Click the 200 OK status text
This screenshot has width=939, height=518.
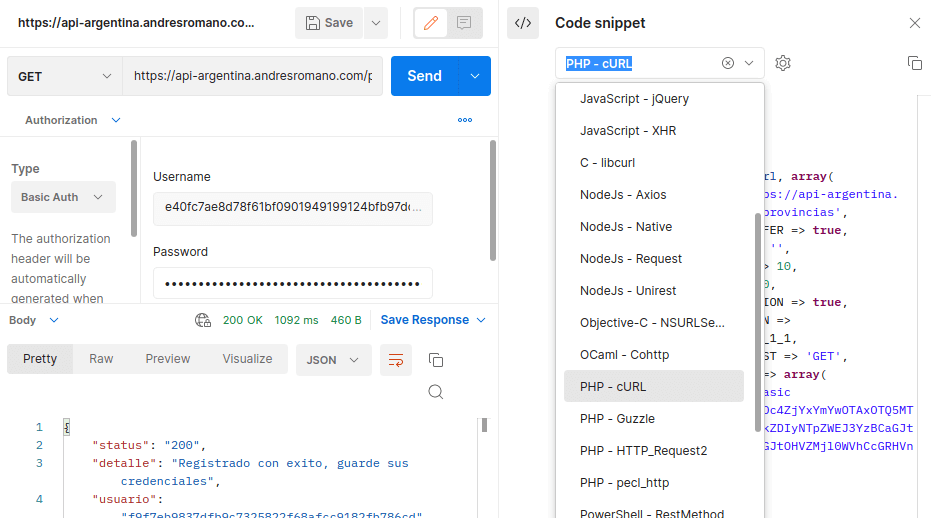243,320
